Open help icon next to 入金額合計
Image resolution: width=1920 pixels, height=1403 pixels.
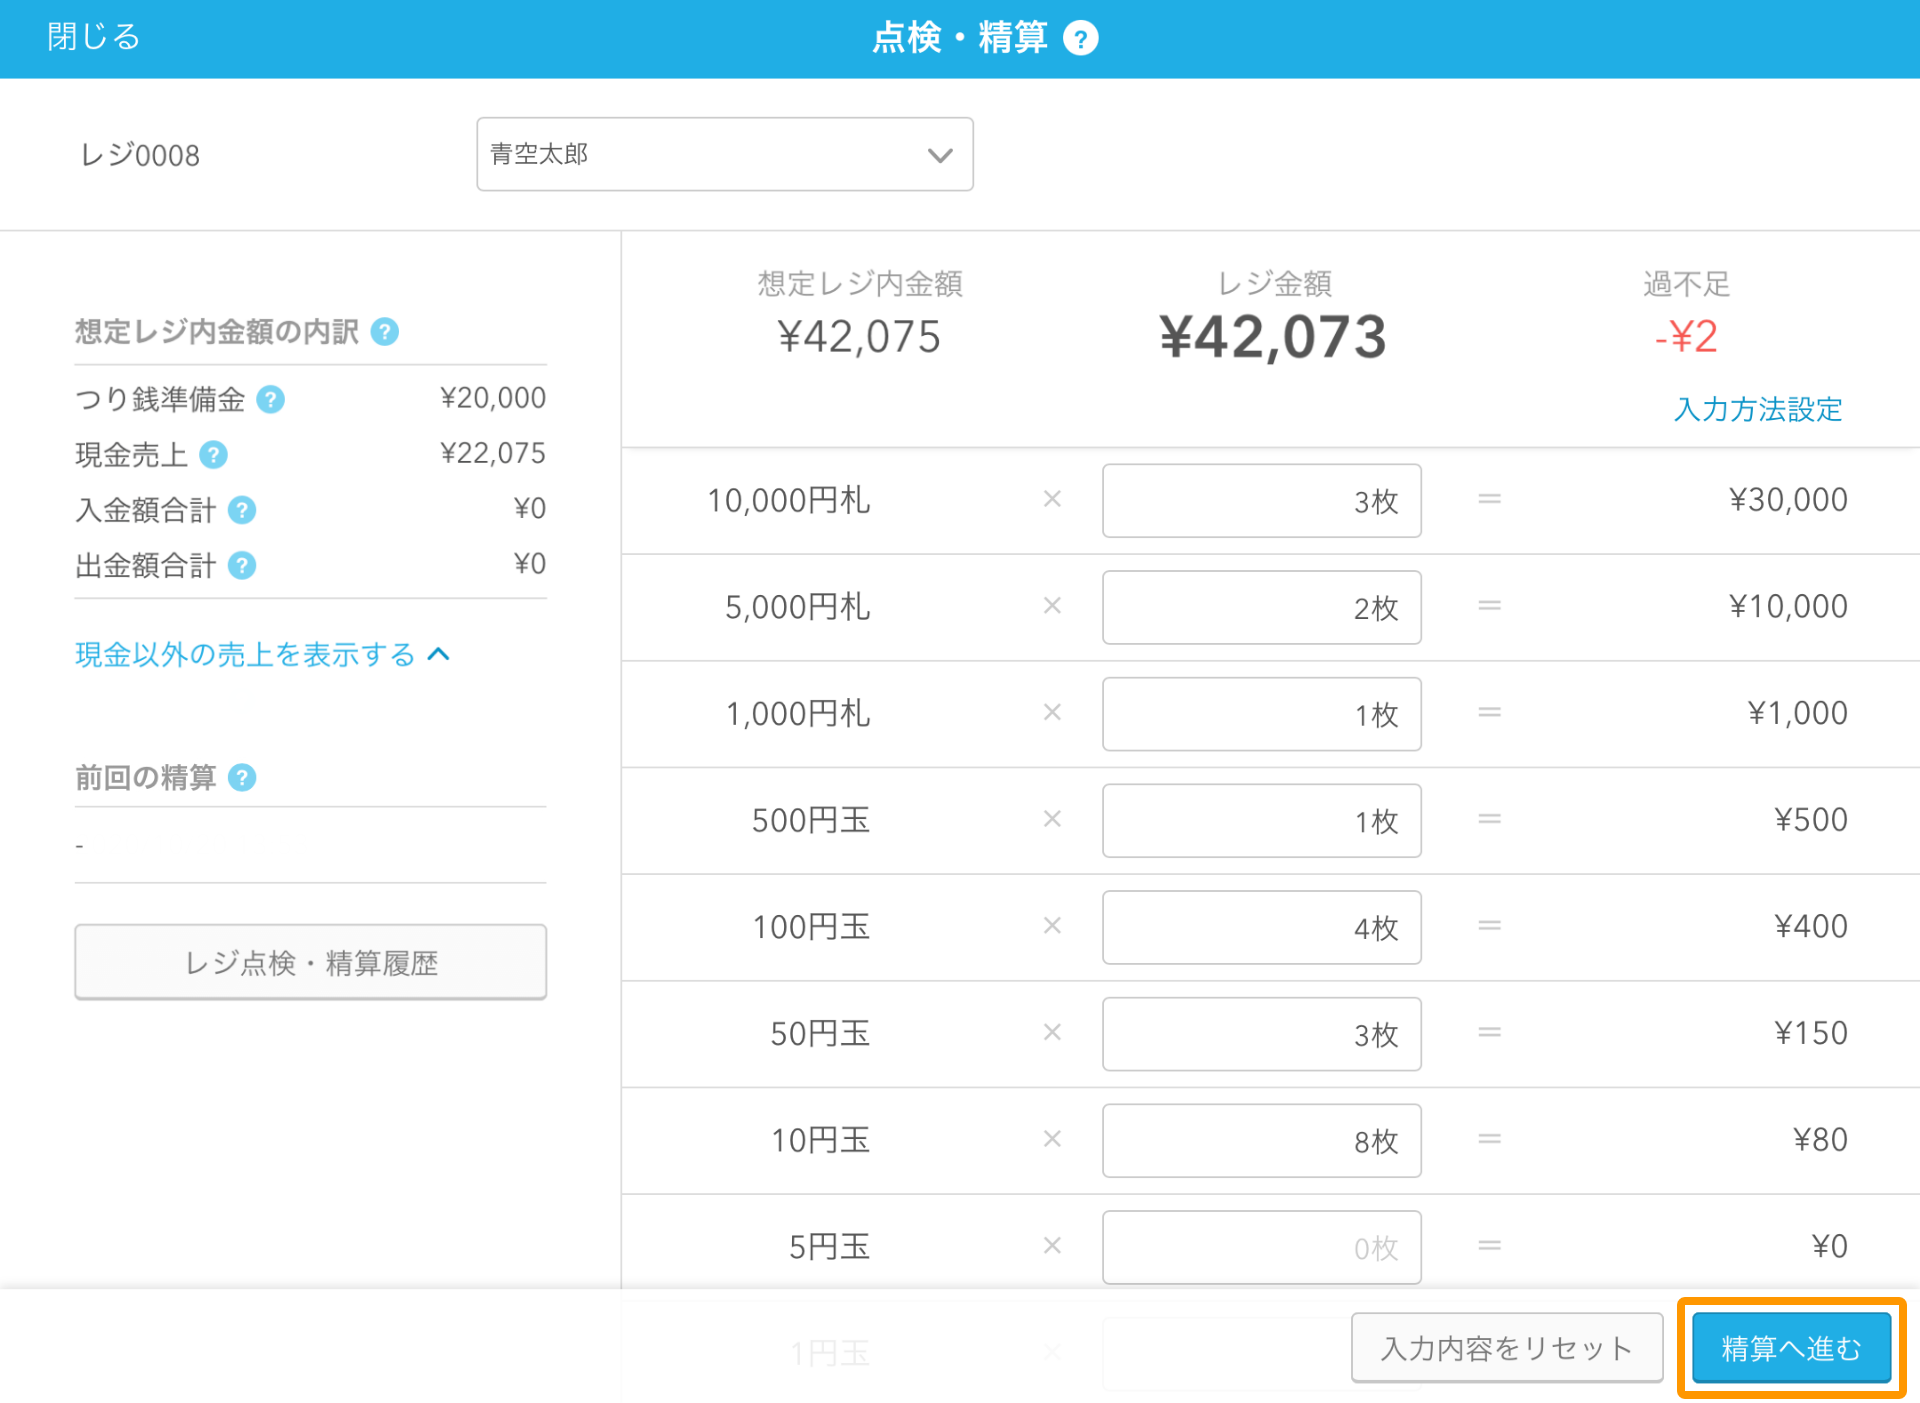coord(242,511)
